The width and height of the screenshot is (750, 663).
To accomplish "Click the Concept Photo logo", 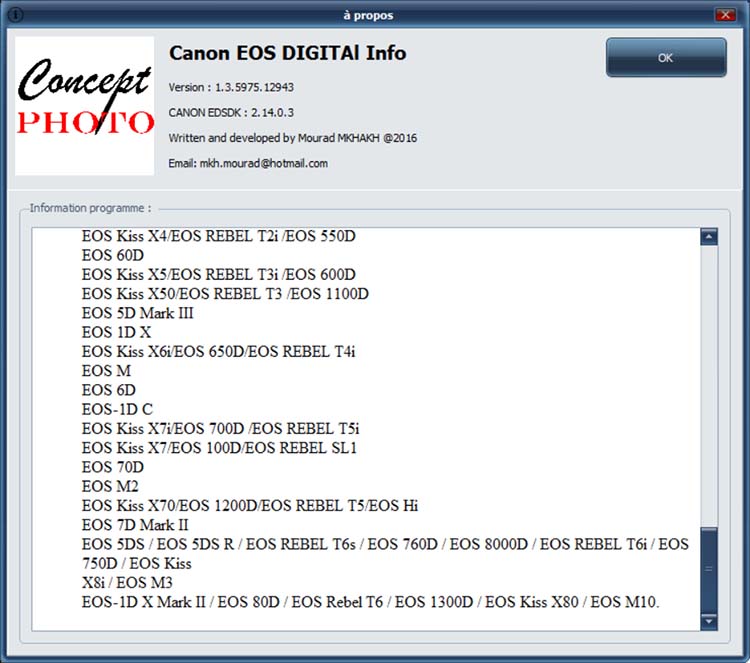I will (x=85, y=106).
